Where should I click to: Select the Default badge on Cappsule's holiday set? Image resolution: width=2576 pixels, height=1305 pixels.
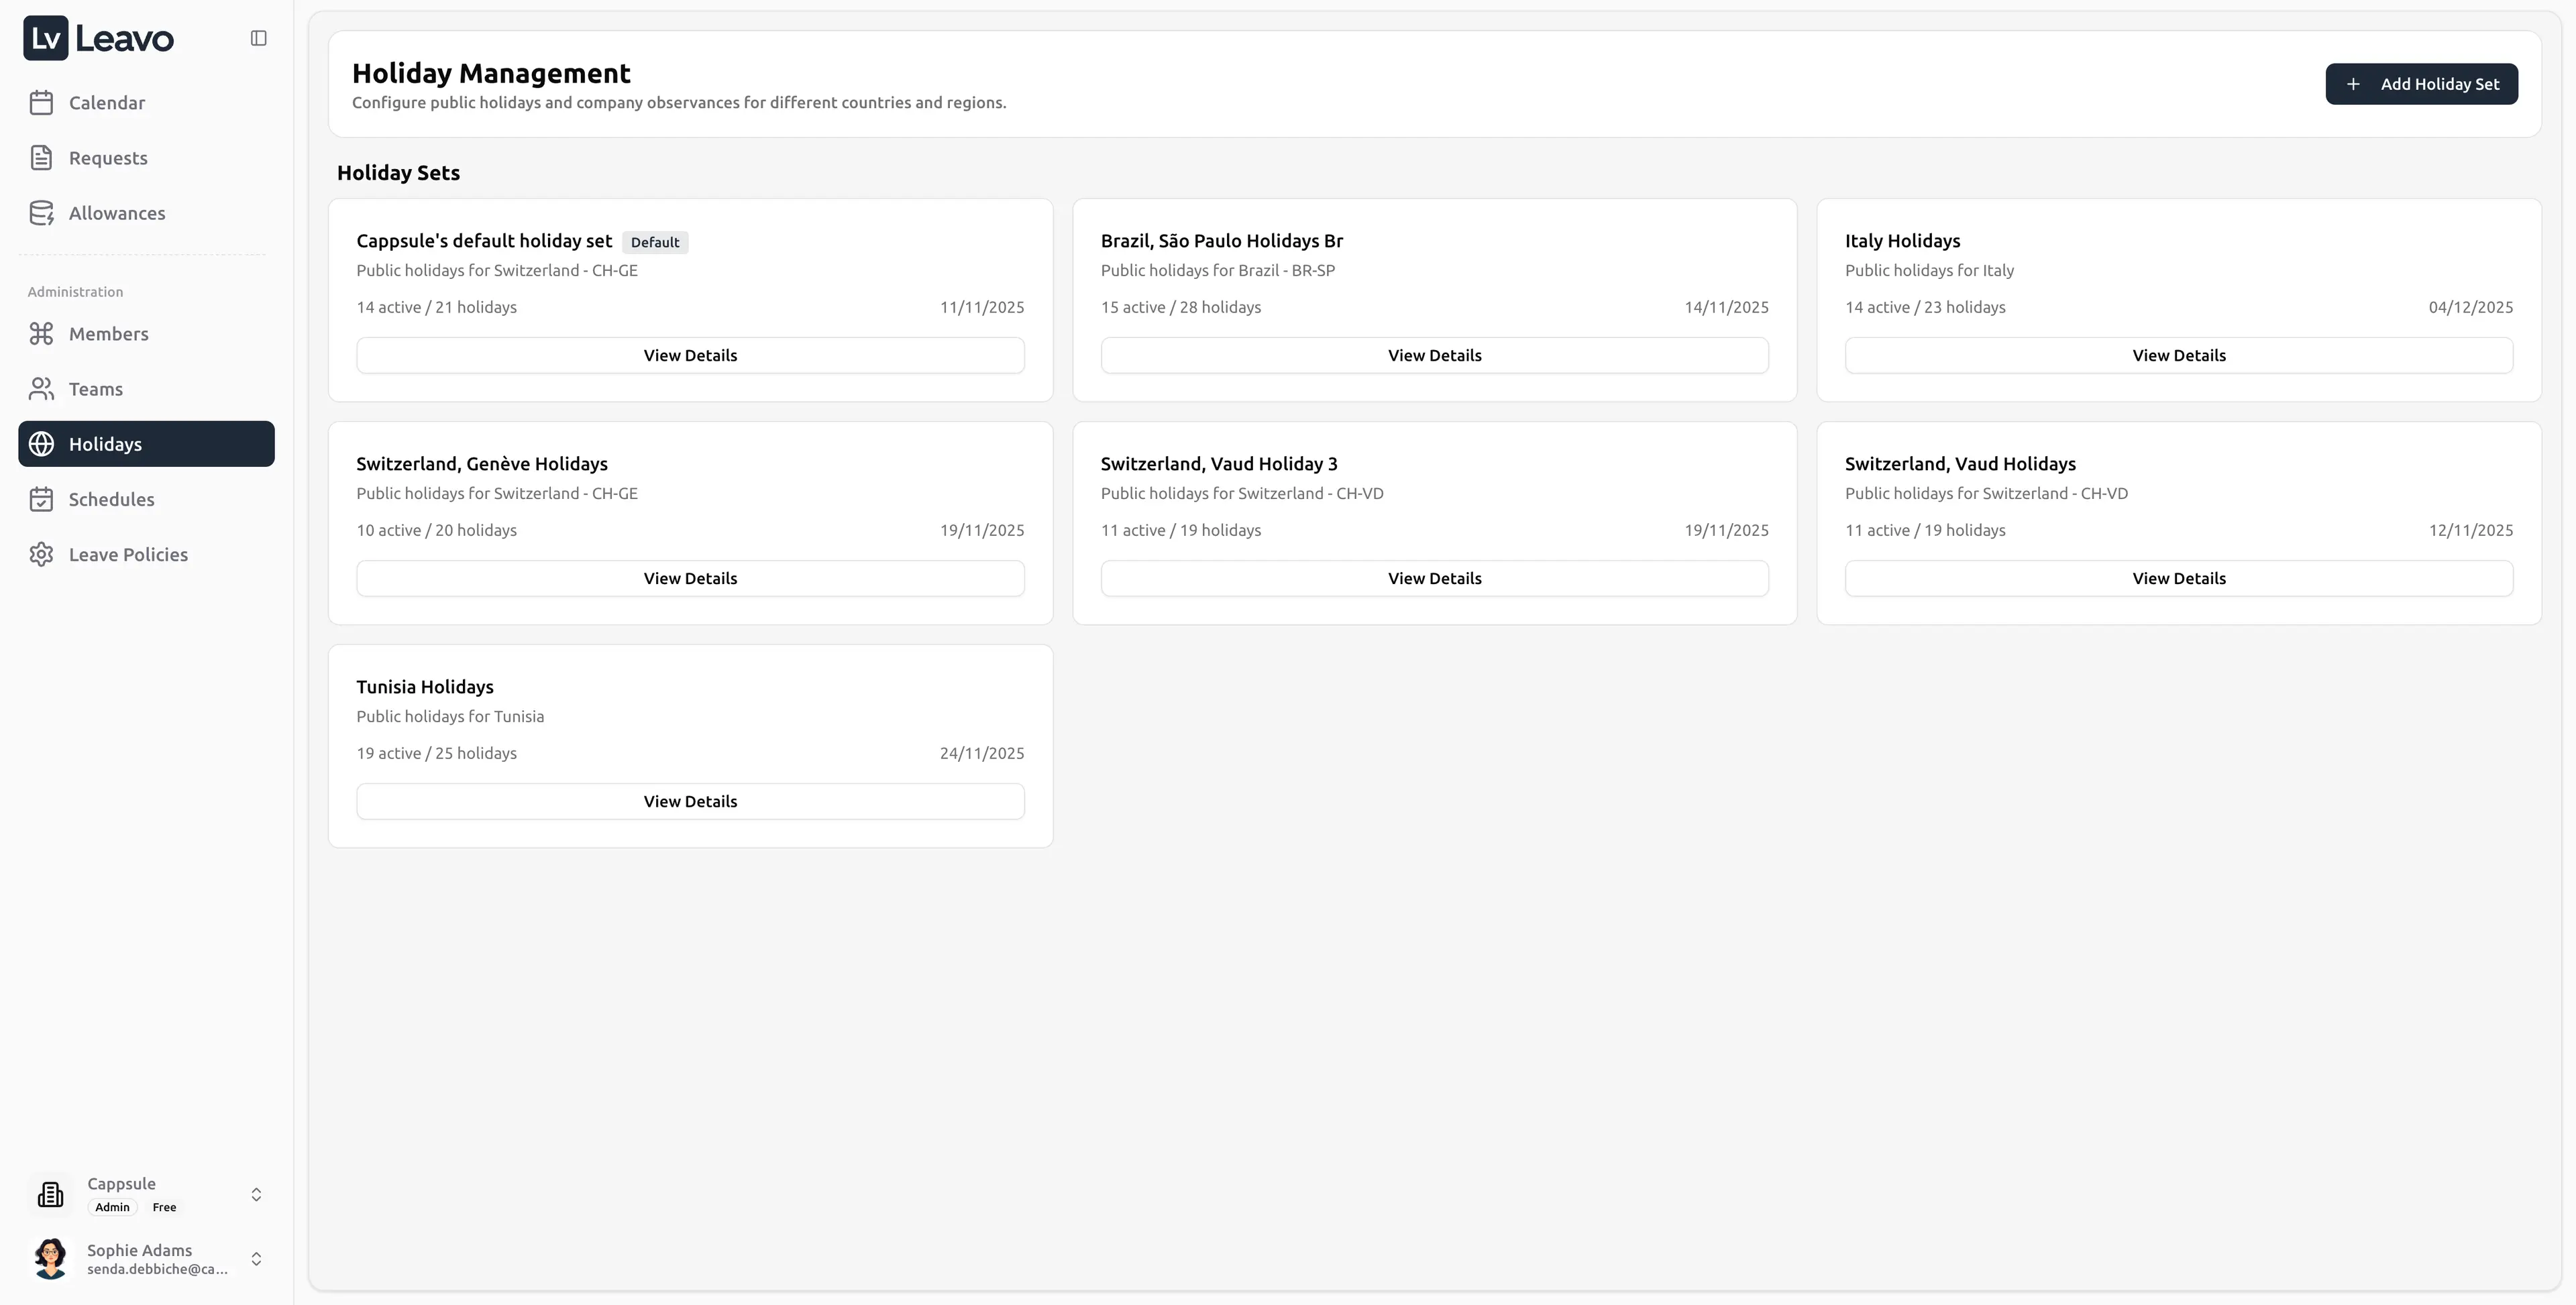[x=655, y=242]
